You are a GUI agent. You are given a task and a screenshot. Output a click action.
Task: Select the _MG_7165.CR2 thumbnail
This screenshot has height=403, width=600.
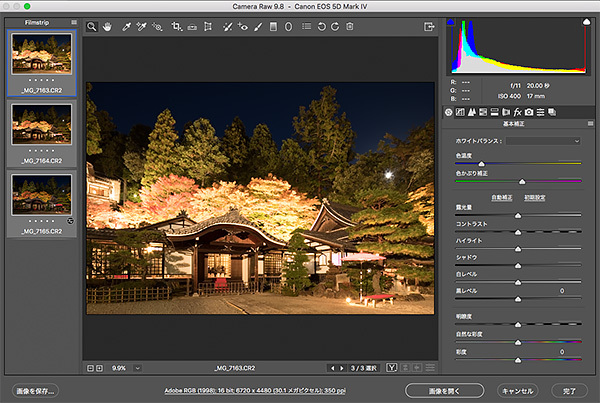tap(41, 195)
